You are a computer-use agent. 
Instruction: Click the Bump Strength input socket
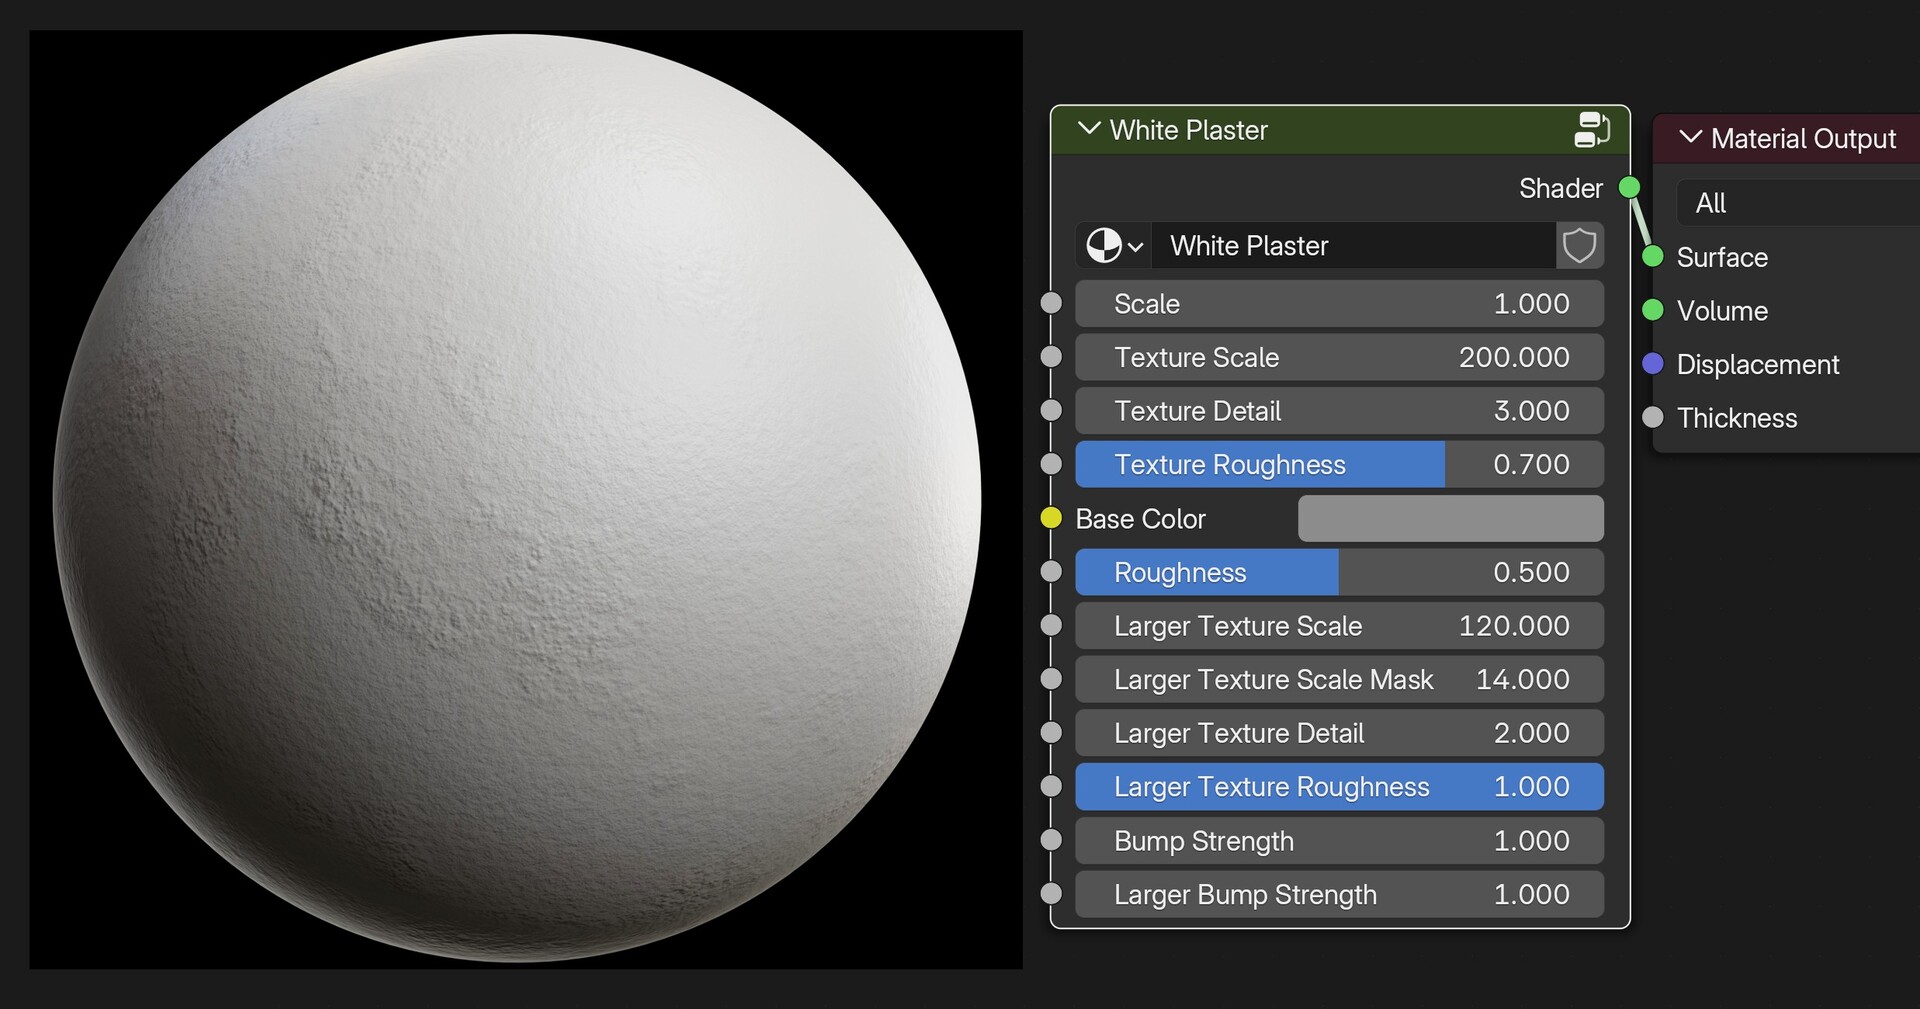point(1052,840)
